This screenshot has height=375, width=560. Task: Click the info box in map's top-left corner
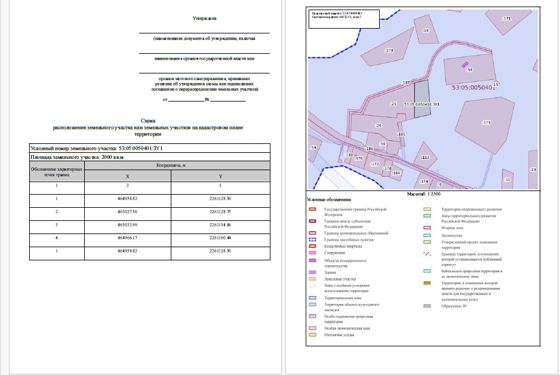[344, 19]
